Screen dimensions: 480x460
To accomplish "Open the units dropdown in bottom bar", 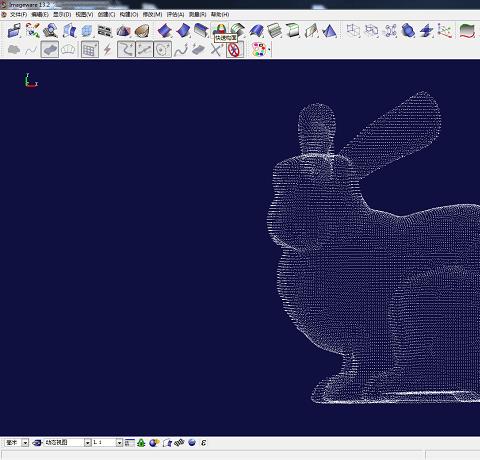I will tap(25, 442).
